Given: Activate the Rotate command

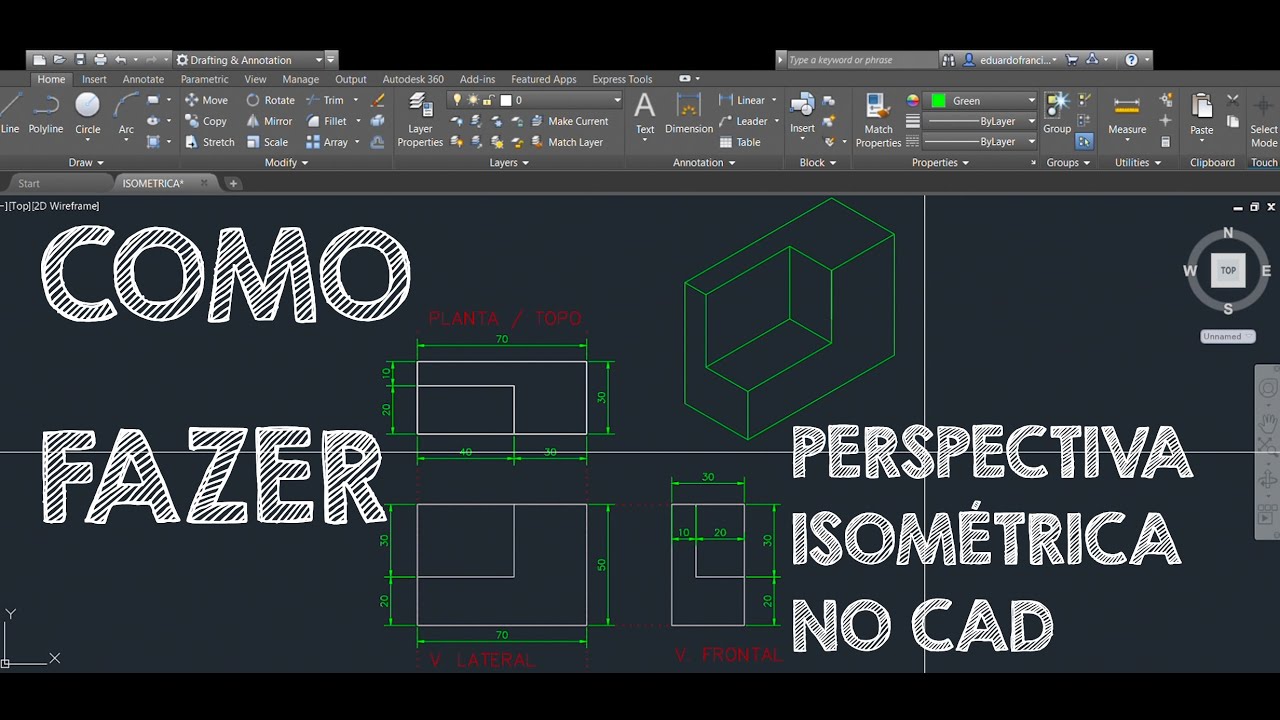Looking at the screenshot, I should coord(270,100).
